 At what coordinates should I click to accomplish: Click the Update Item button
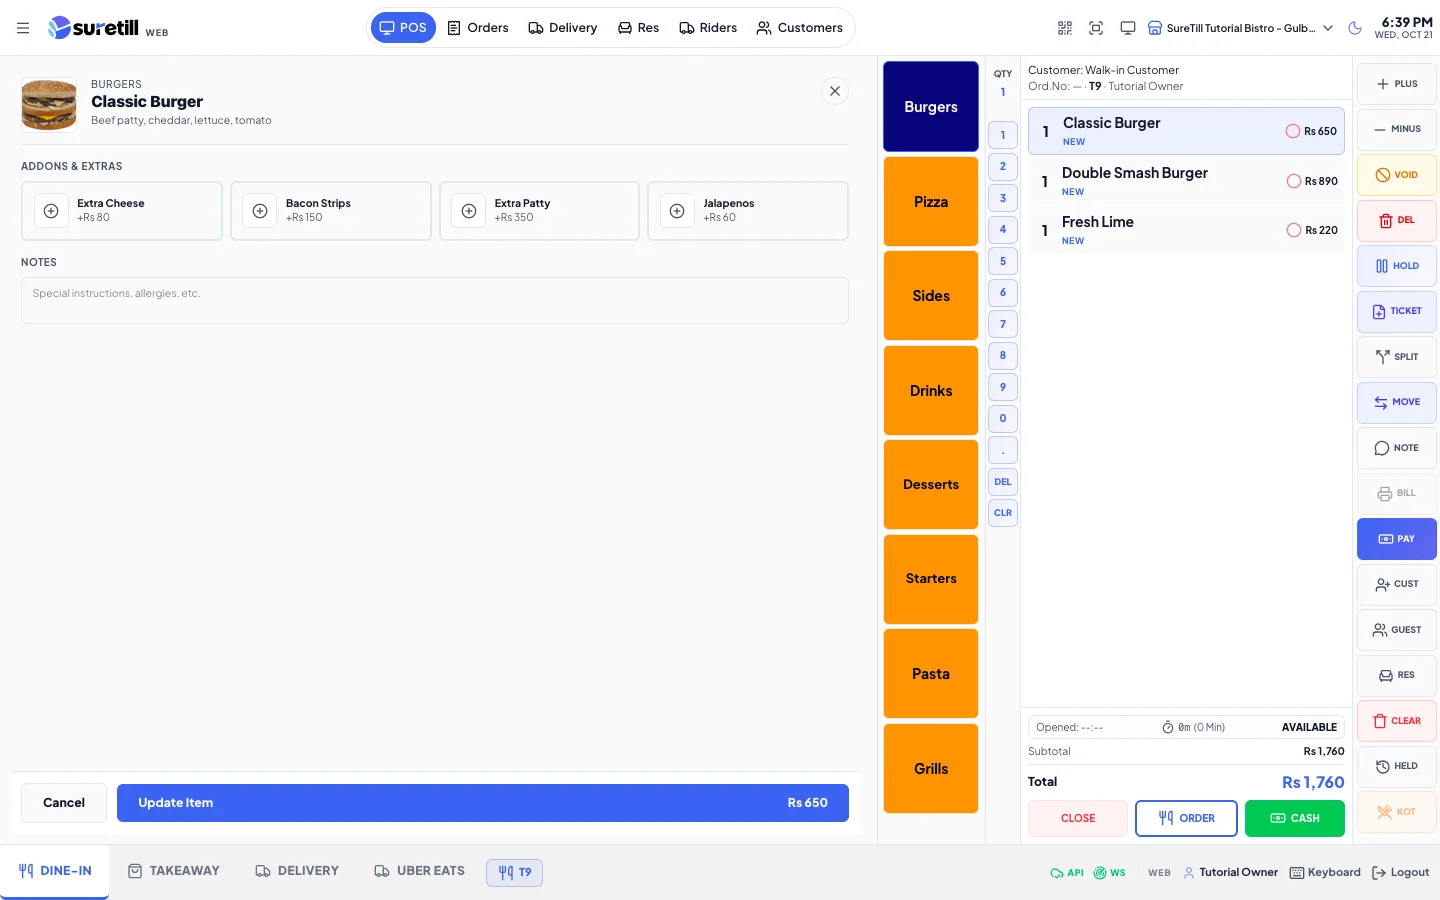coord(483,803)
